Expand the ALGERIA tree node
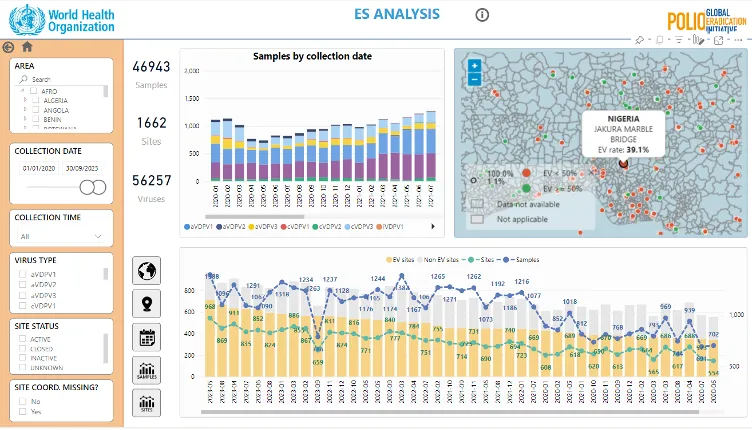 click(x=25, y=100)
